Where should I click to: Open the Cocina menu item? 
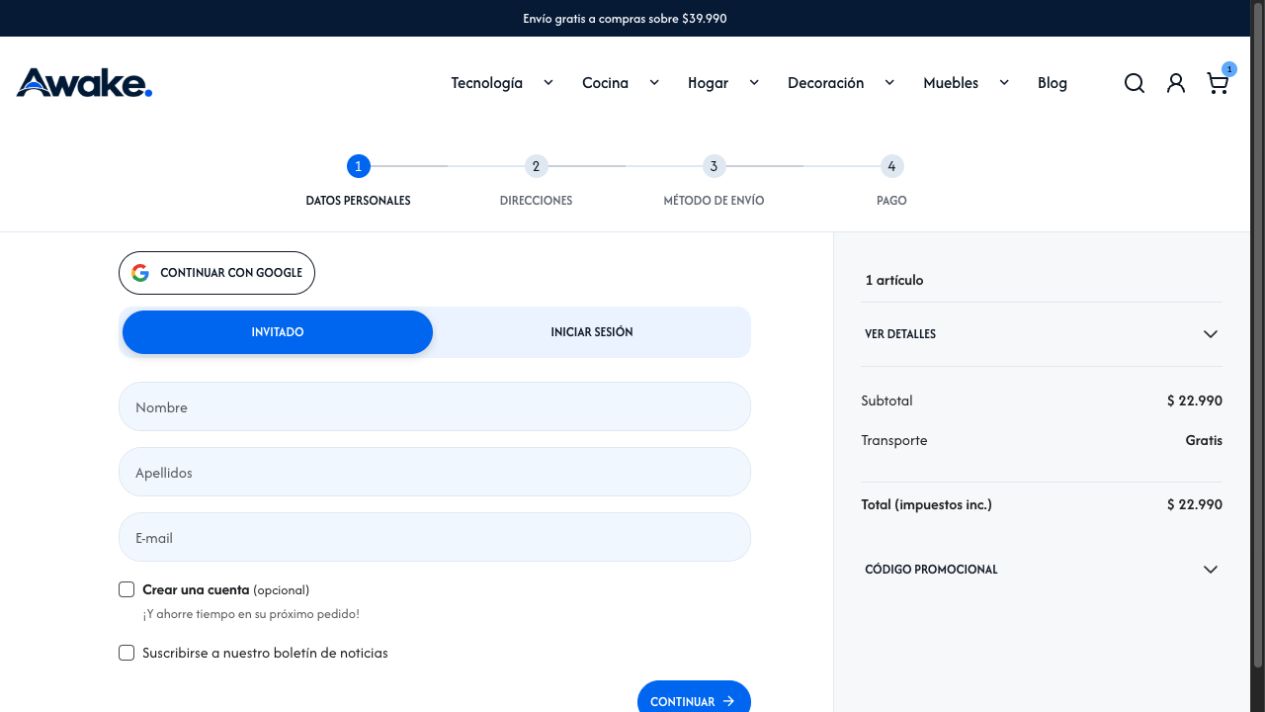click(605, 83)
